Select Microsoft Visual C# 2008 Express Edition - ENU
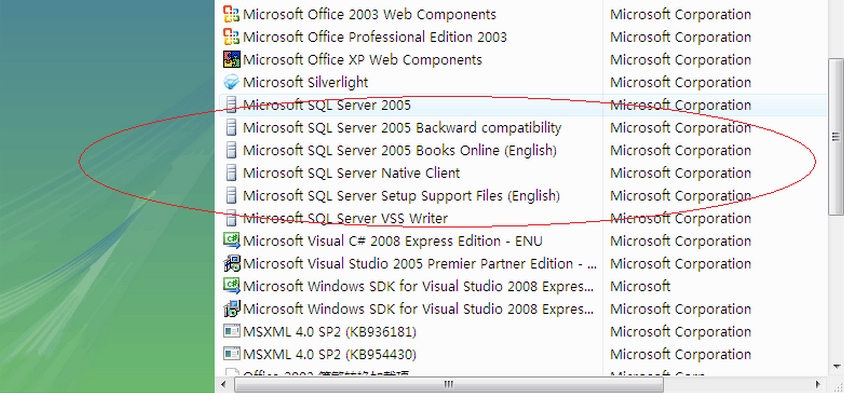This screenshot has height=393, width=844. pos(392,241)
